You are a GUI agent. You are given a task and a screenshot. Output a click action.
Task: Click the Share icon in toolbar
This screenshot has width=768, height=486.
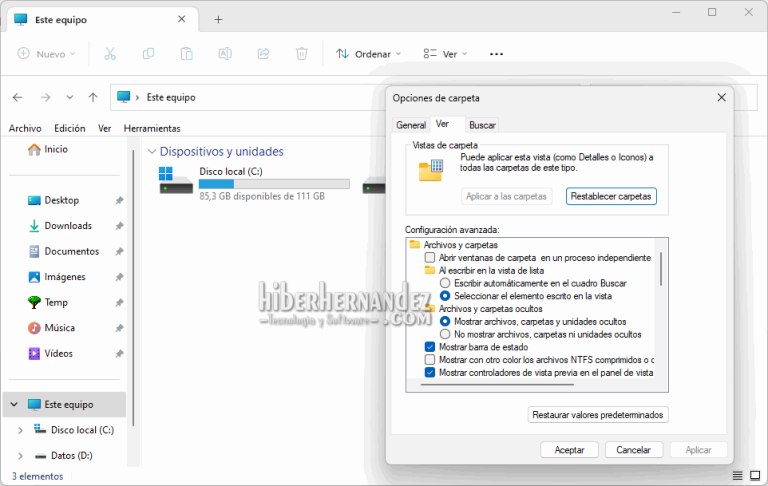click(263, 54)
